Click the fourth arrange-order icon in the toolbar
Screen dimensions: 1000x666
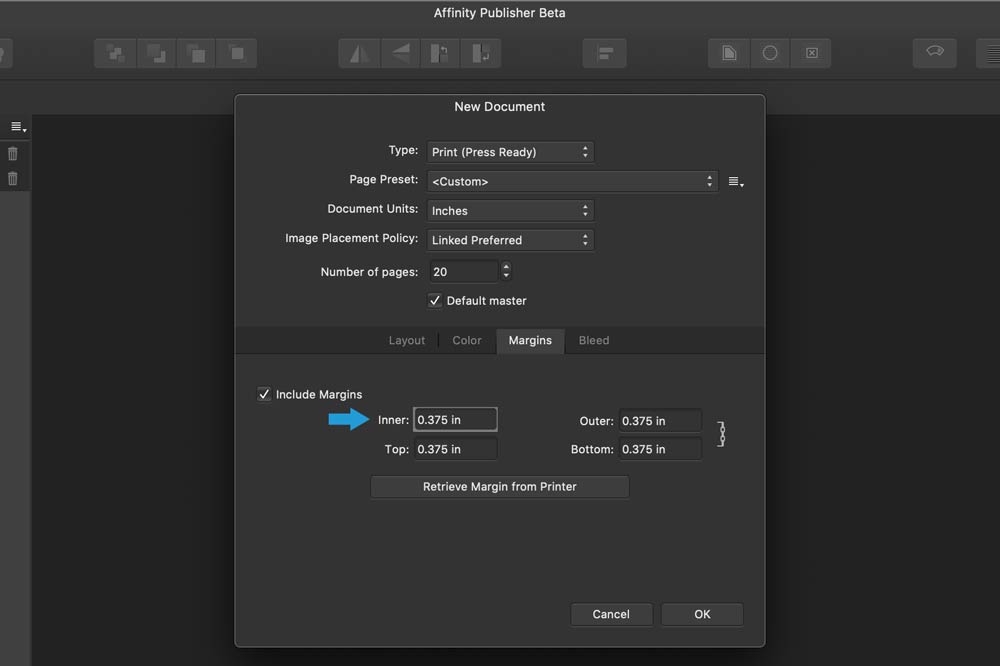coord(237,54)
